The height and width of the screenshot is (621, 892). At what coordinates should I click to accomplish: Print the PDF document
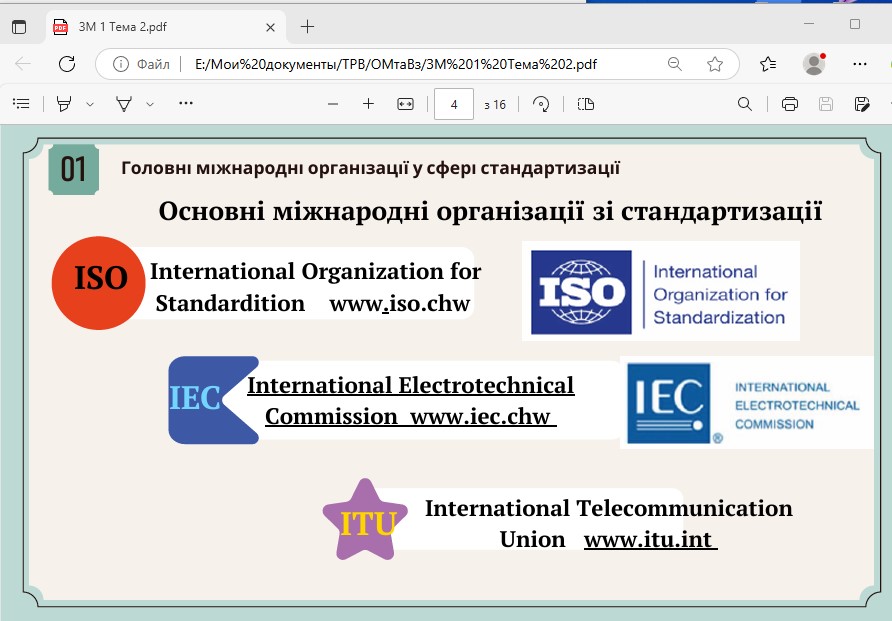790,104
